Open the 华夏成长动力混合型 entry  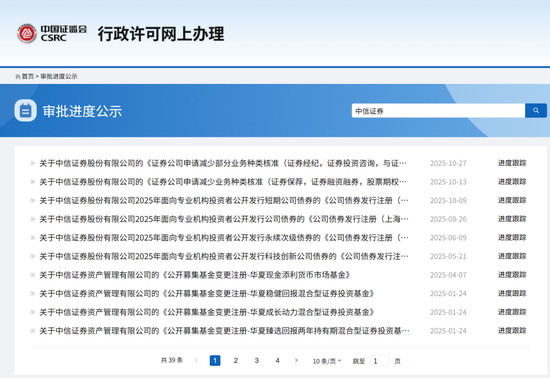pos(207,312)
